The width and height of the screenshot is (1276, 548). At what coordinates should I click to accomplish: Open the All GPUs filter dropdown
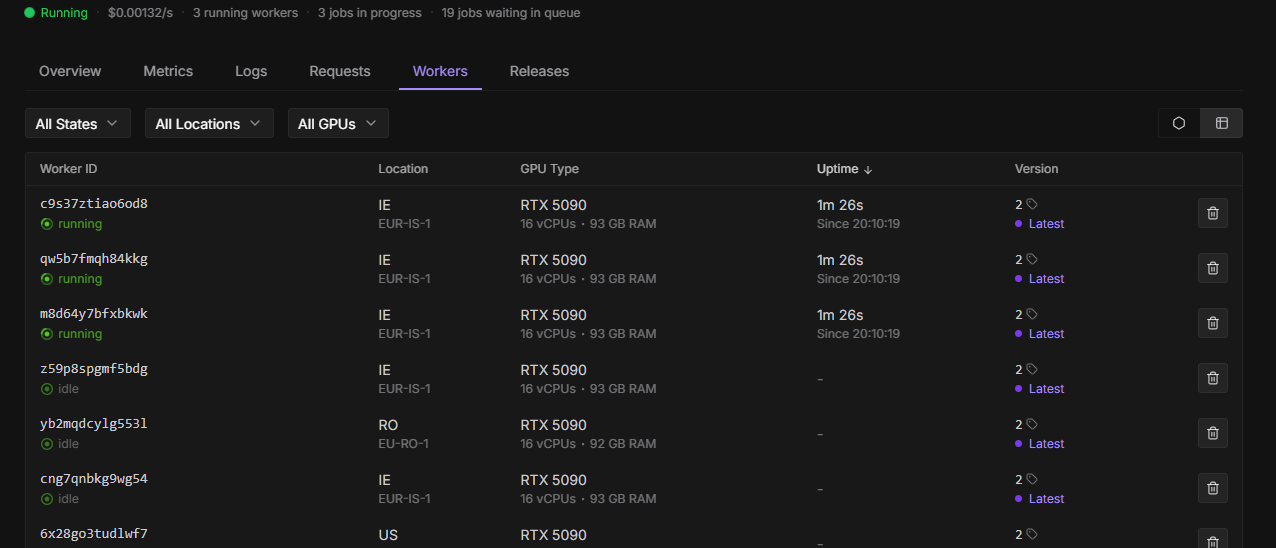337,124
